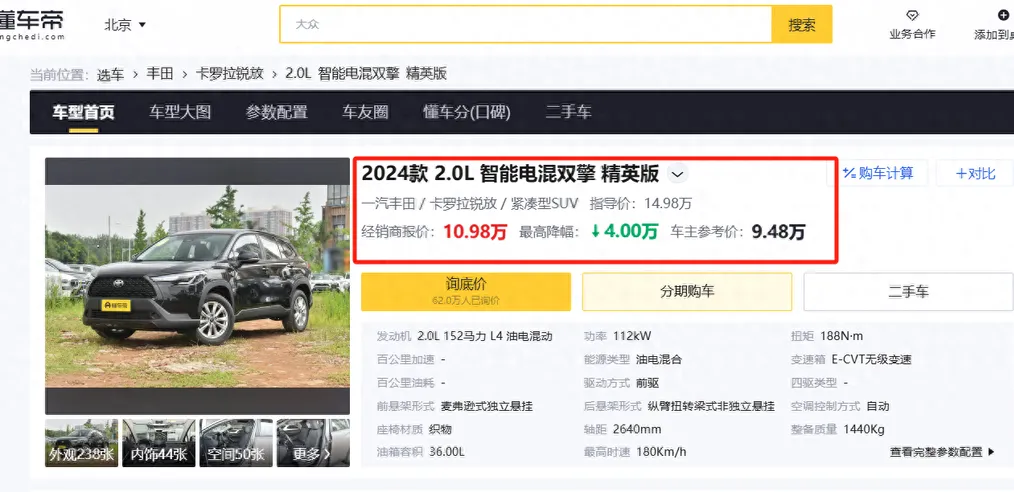Click the 4.00万 maximum discount value
Image resolution: width=1014 pixels, height=492 pixels.
click(625, 231)
